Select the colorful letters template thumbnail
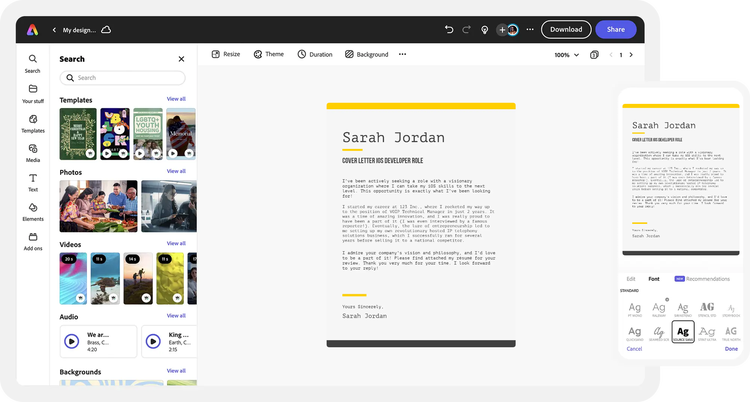The image size is (750, 402). (x=115, y=134)
